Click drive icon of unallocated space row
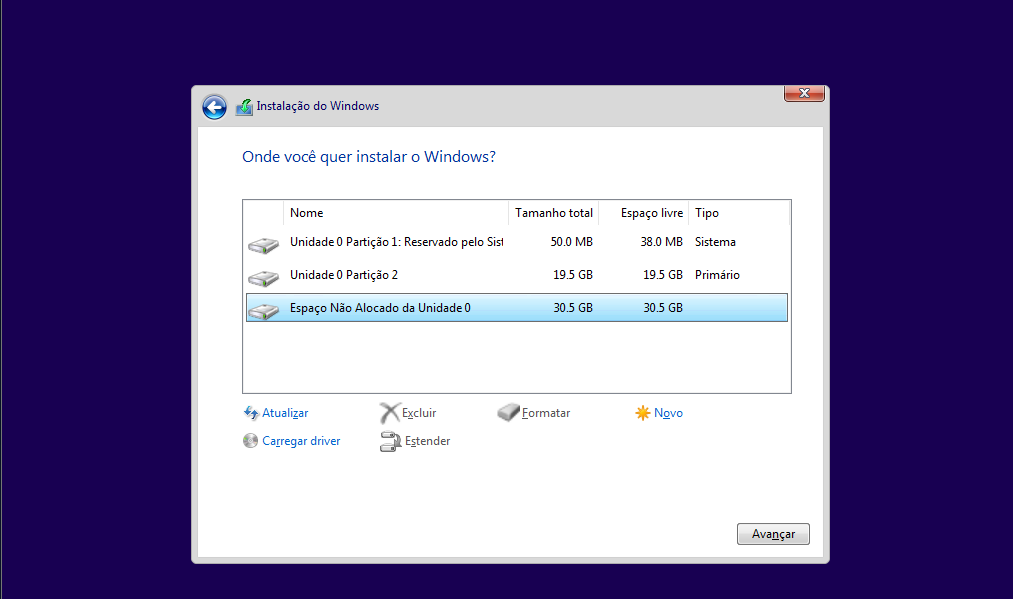Screen dimensions: 1013x599 click(x=264, y=311)
